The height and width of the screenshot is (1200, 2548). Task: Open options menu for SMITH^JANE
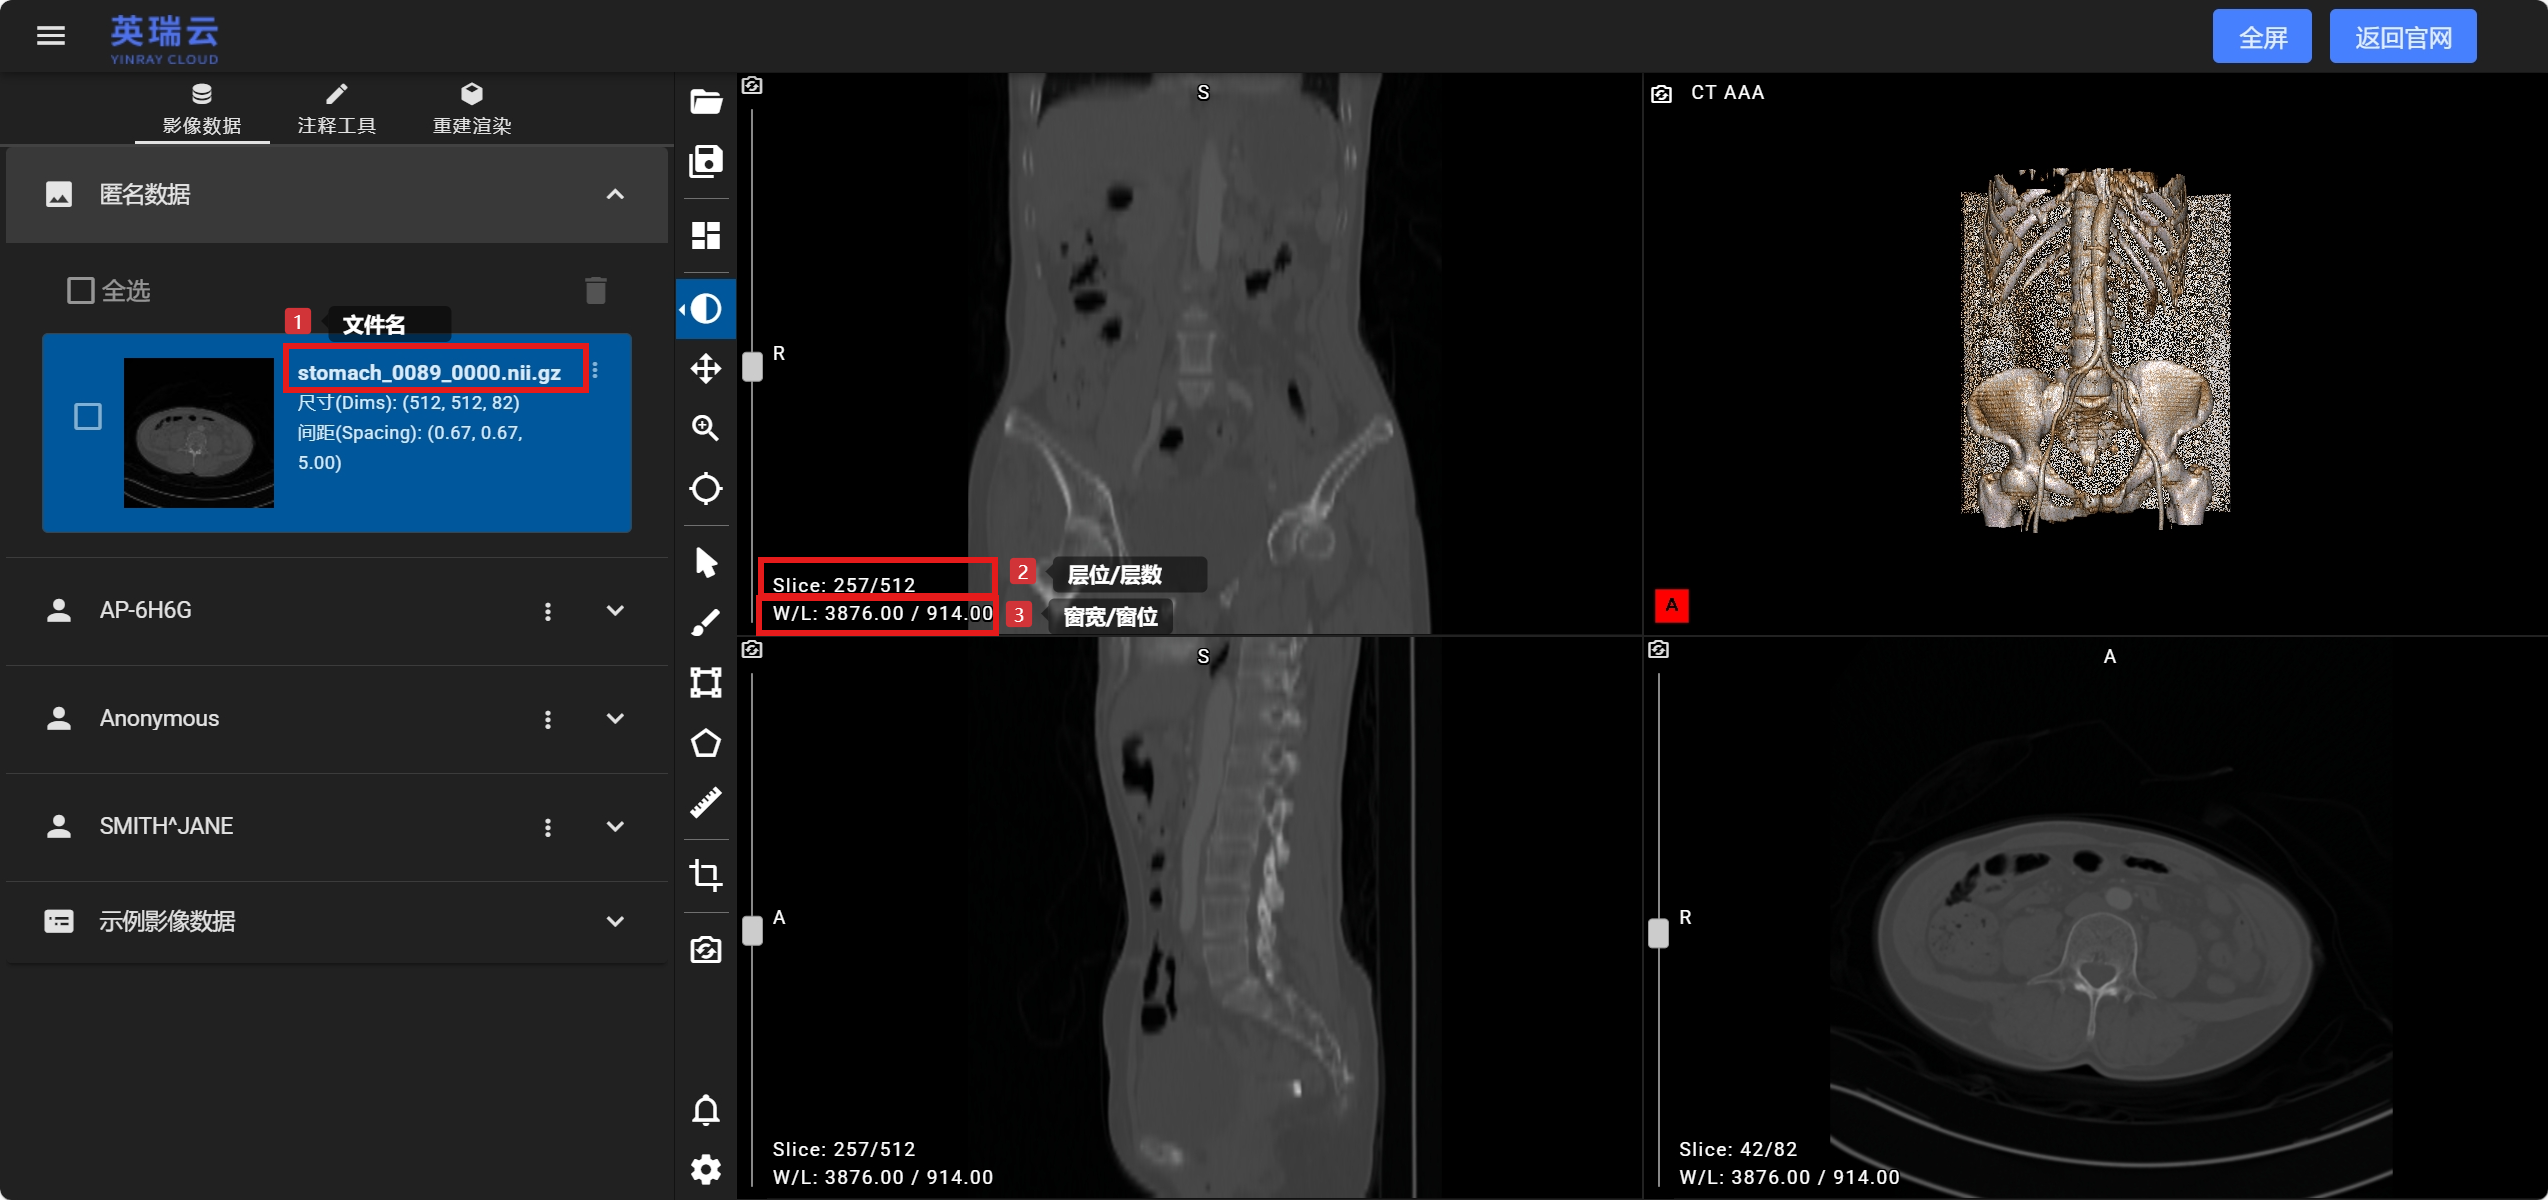pyautogui.click(x=548, y=827)
